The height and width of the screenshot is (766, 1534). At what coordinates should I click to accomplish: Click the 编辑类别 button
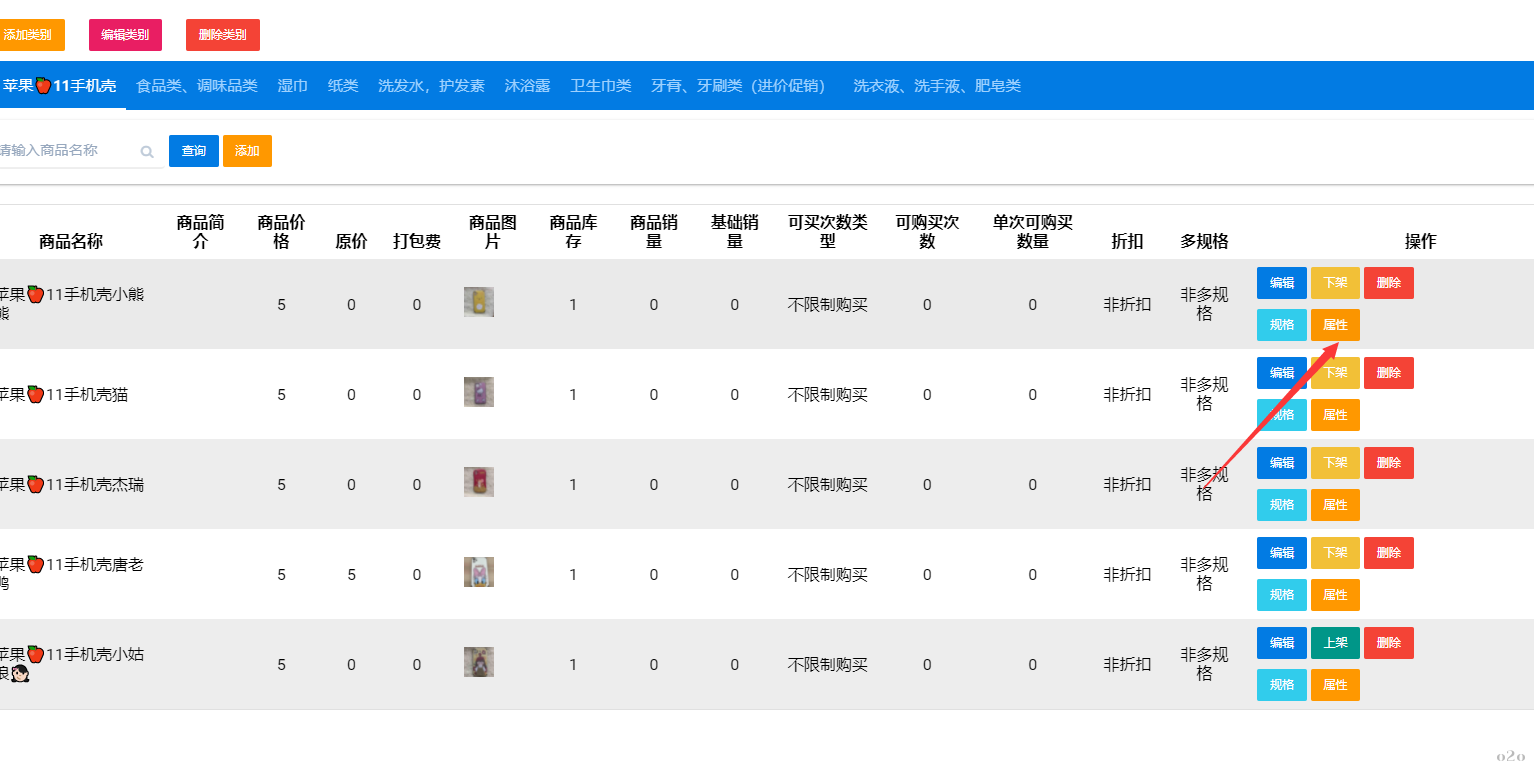click(125, 35)
